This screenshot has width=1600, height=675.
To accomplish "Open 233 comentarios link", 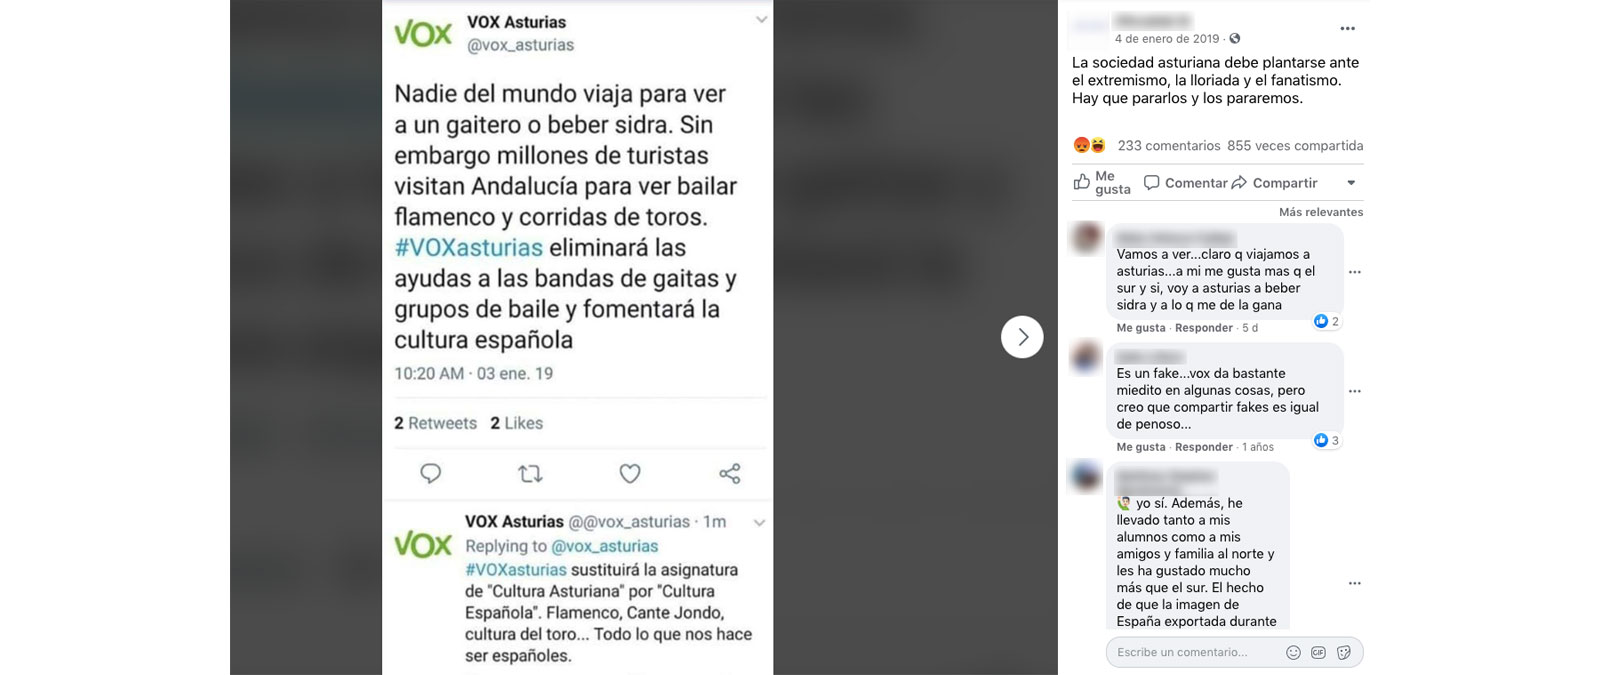I will pyautogui.click(x=1169, y=146).
